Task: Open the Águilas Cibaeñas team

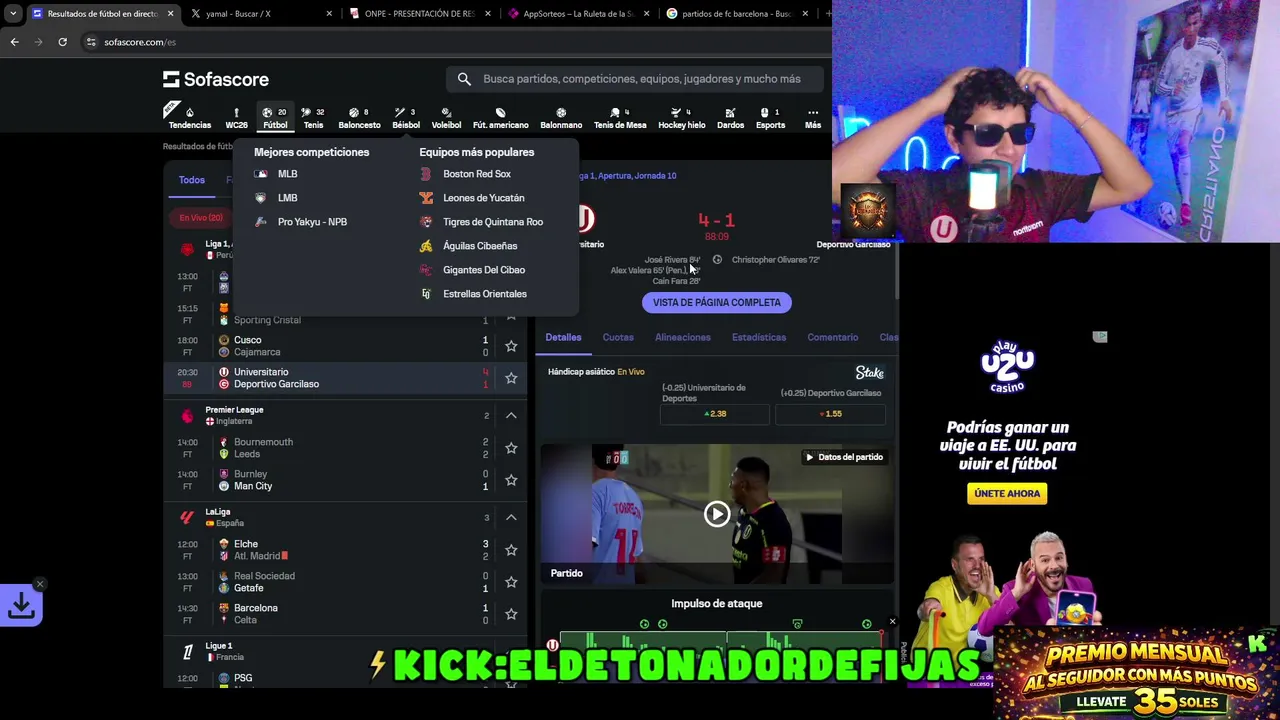Action: click(x=480, y=246)
